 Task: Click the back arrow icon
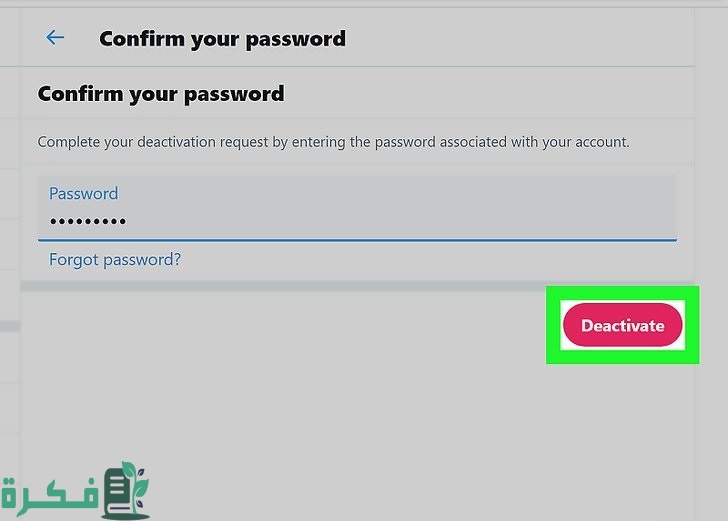tap(55, 38)
